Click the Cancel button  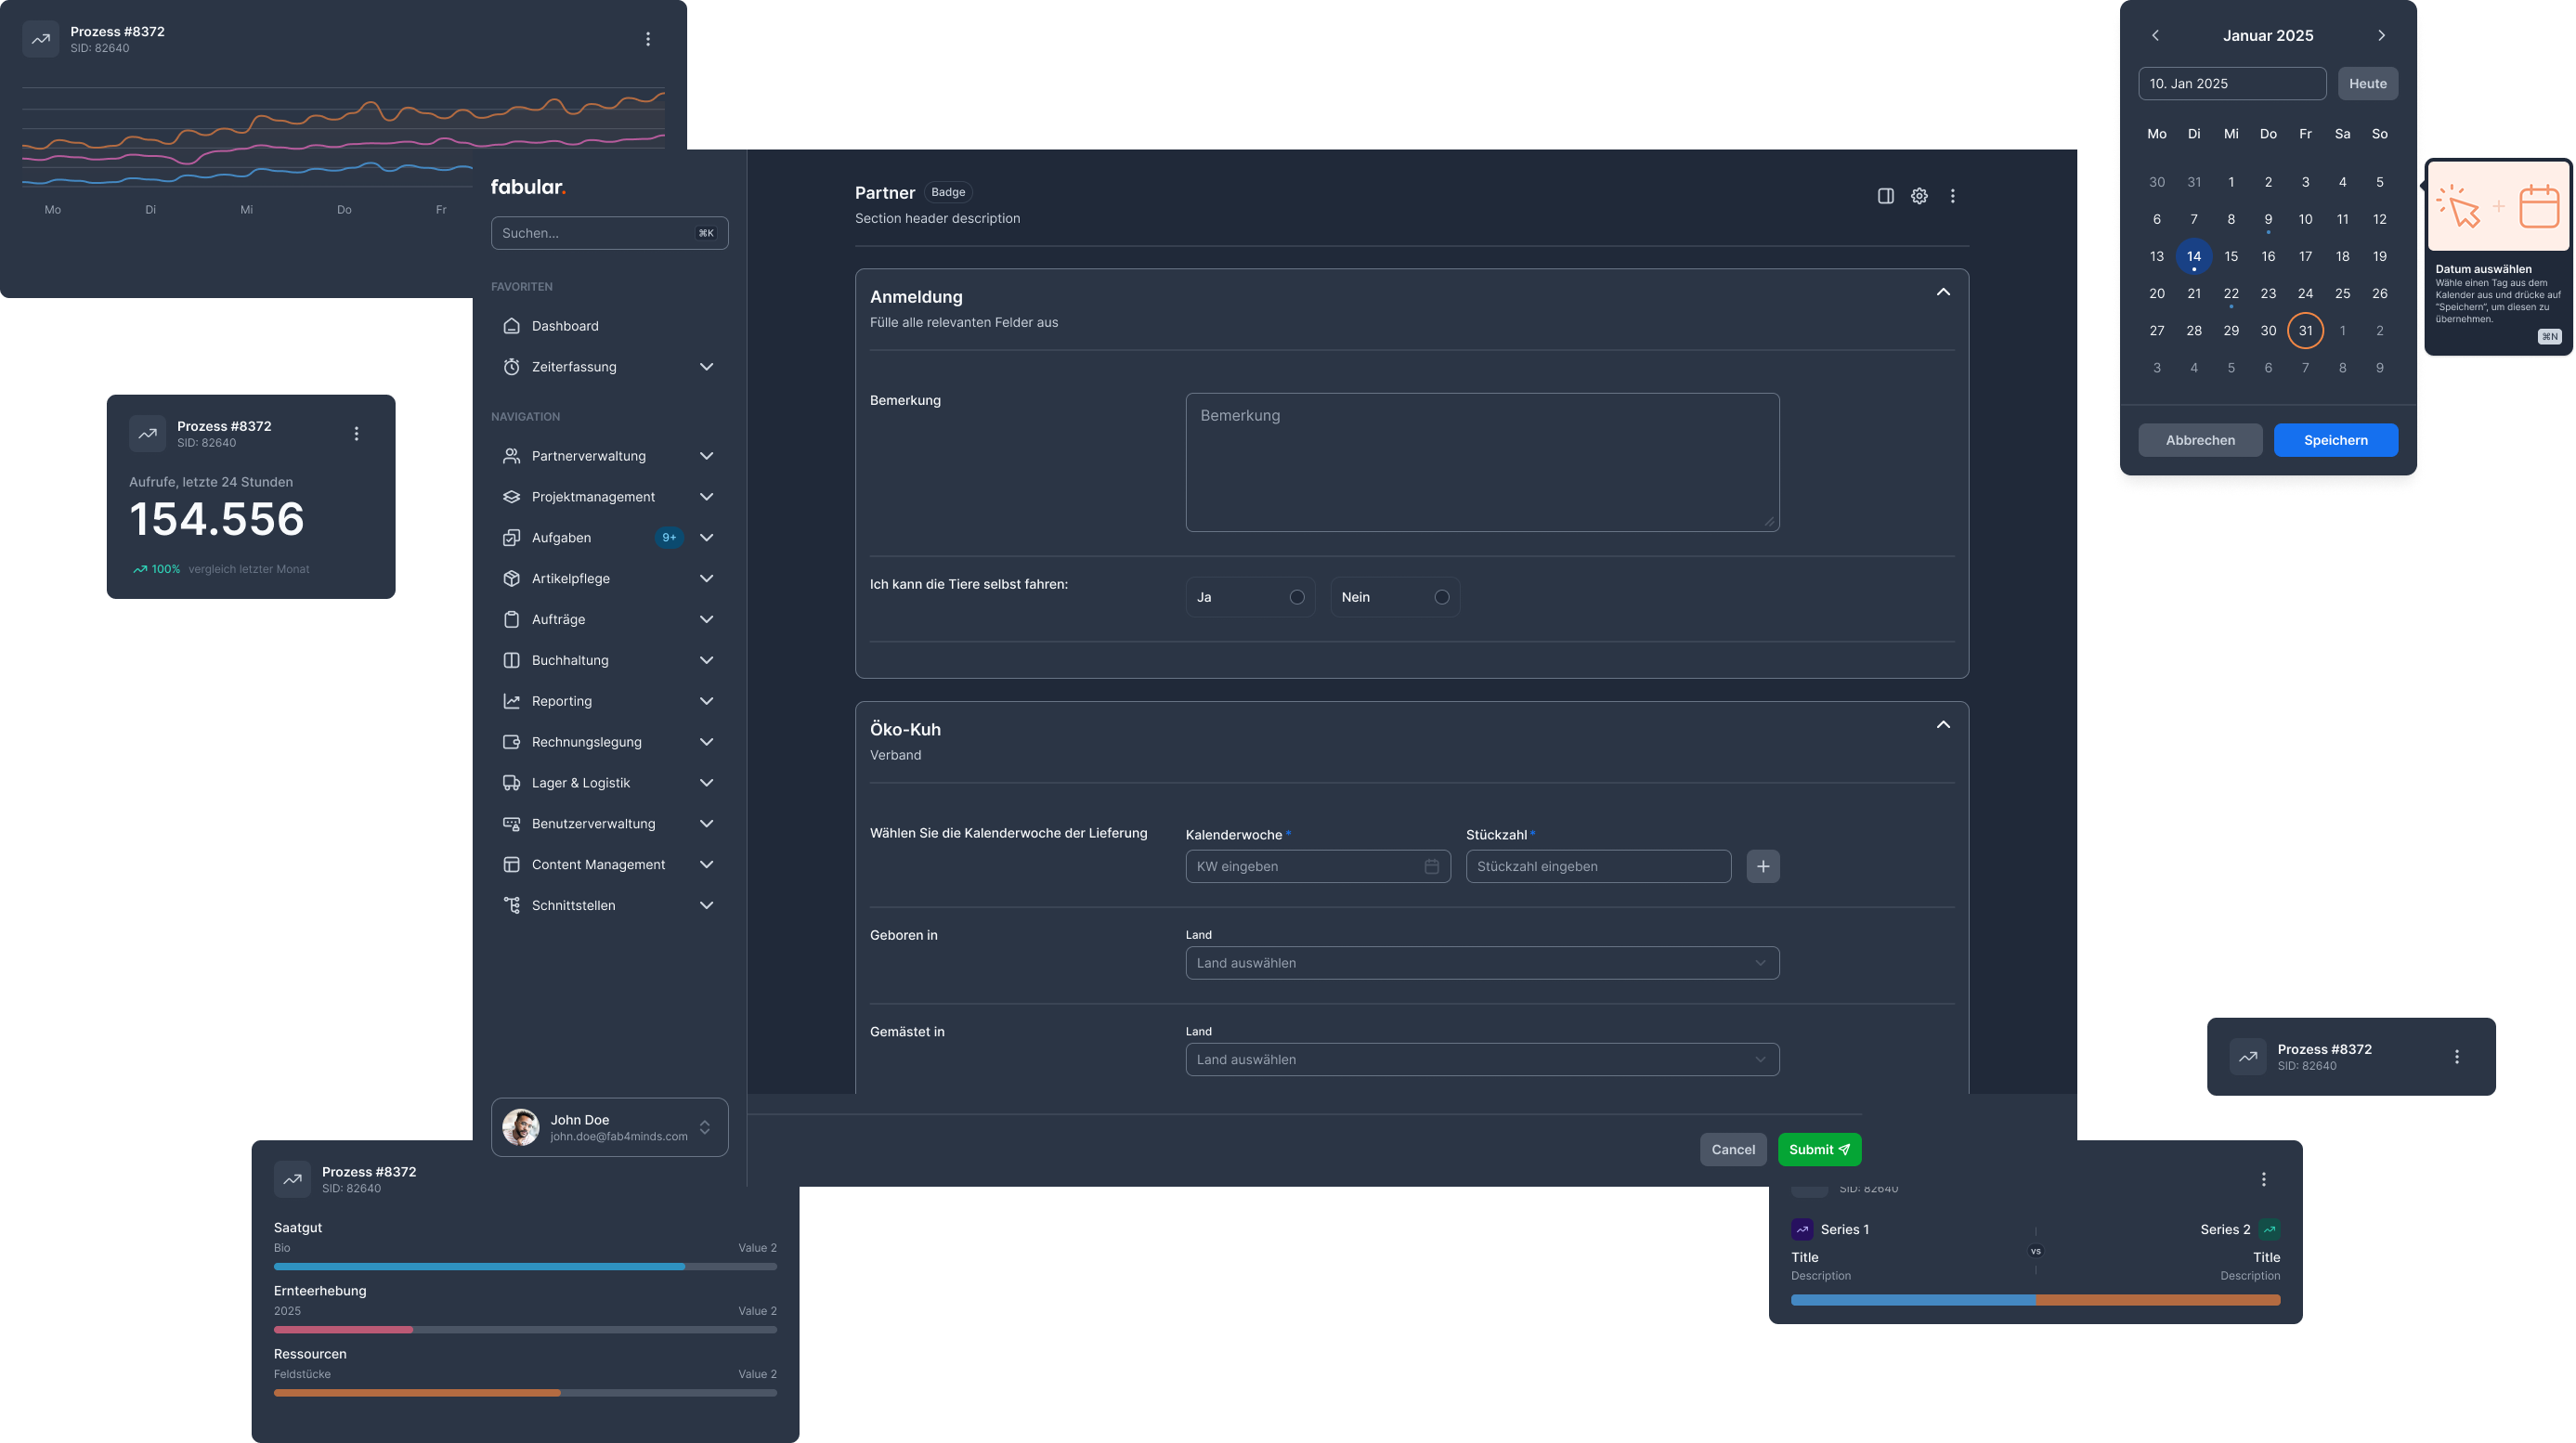tap(1733, 1150)
